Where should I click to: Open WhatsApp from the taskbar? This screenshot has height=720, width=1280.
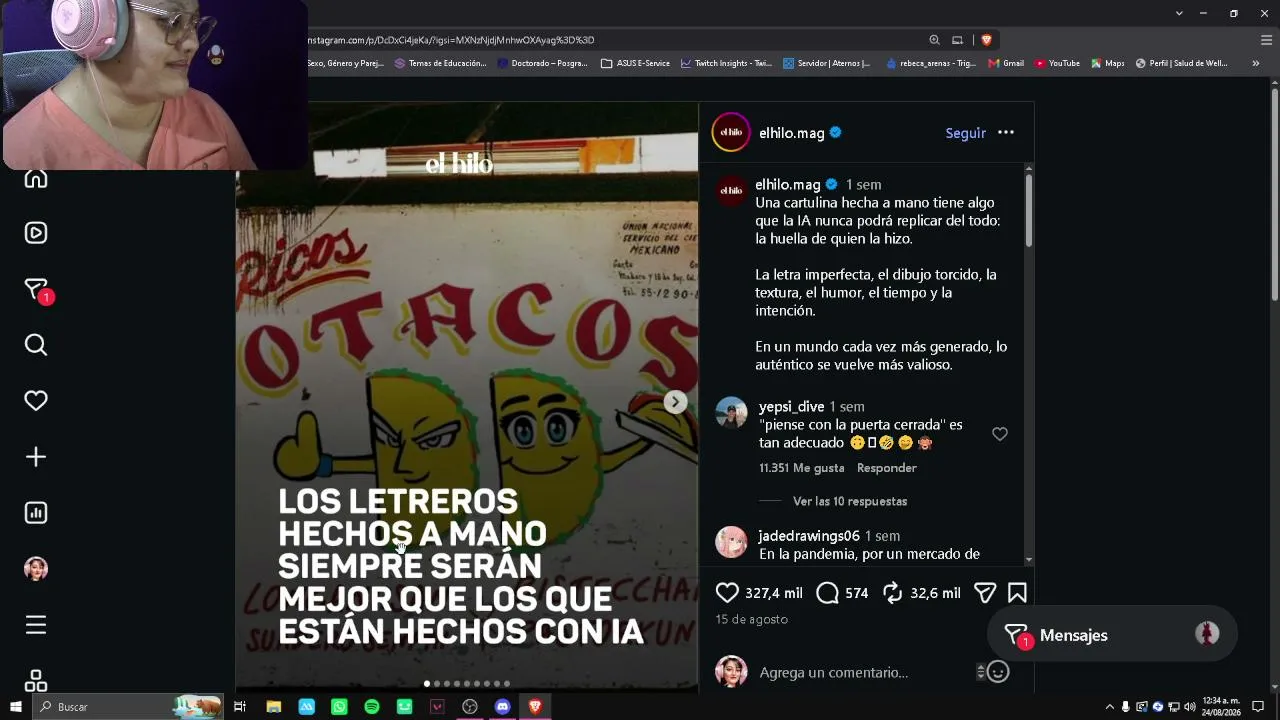click(339, 707)
